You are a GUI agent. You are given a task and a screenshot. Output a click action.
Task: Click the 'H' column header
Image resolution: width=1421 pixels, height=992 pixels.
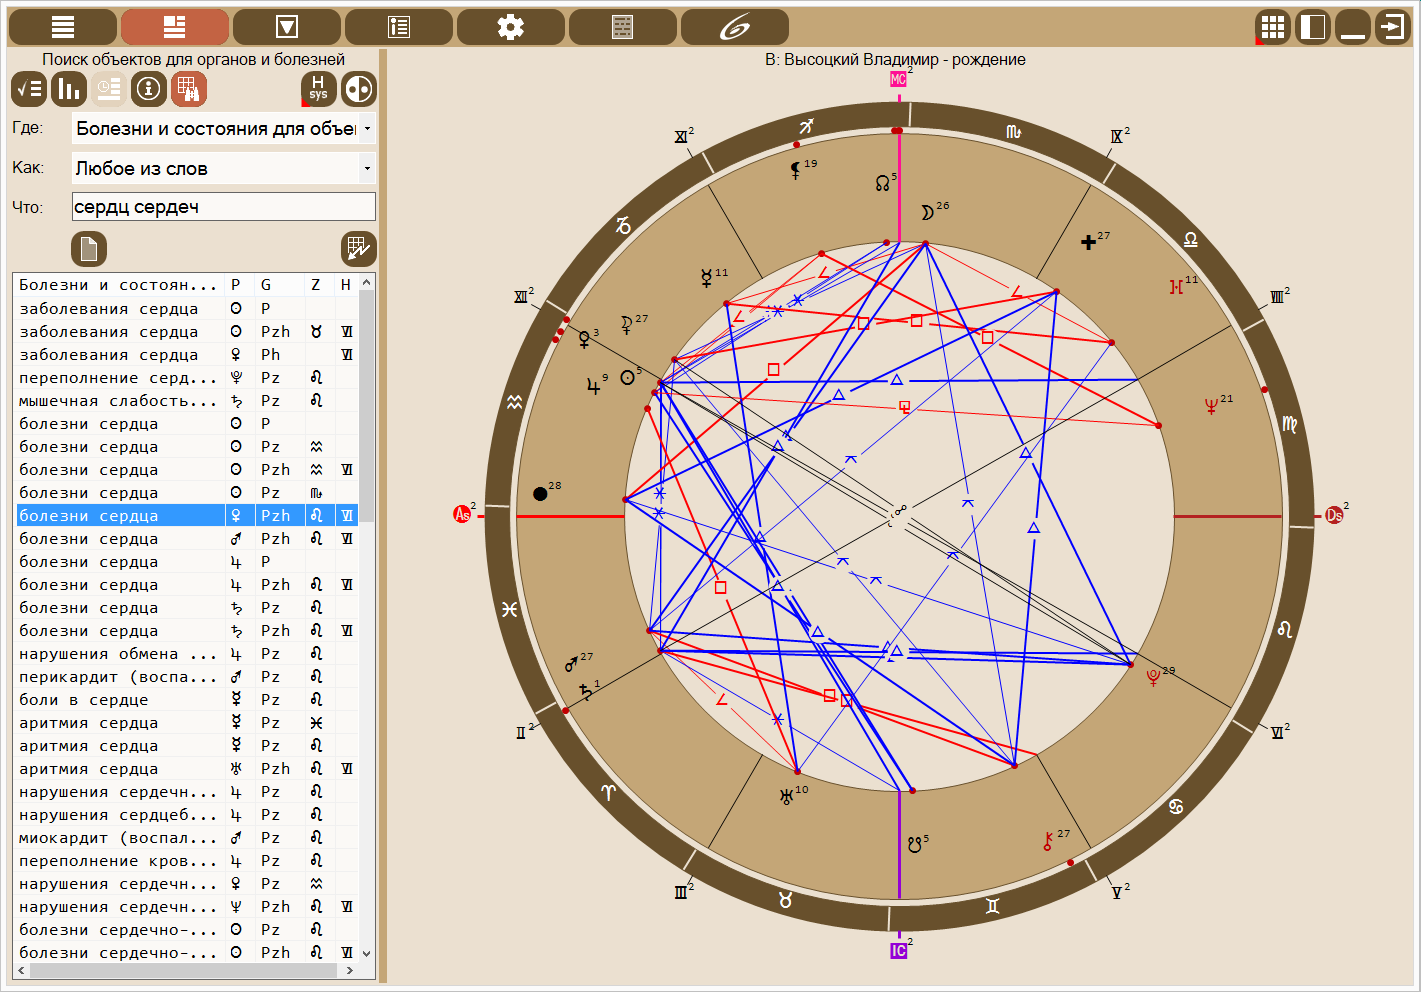346,285
